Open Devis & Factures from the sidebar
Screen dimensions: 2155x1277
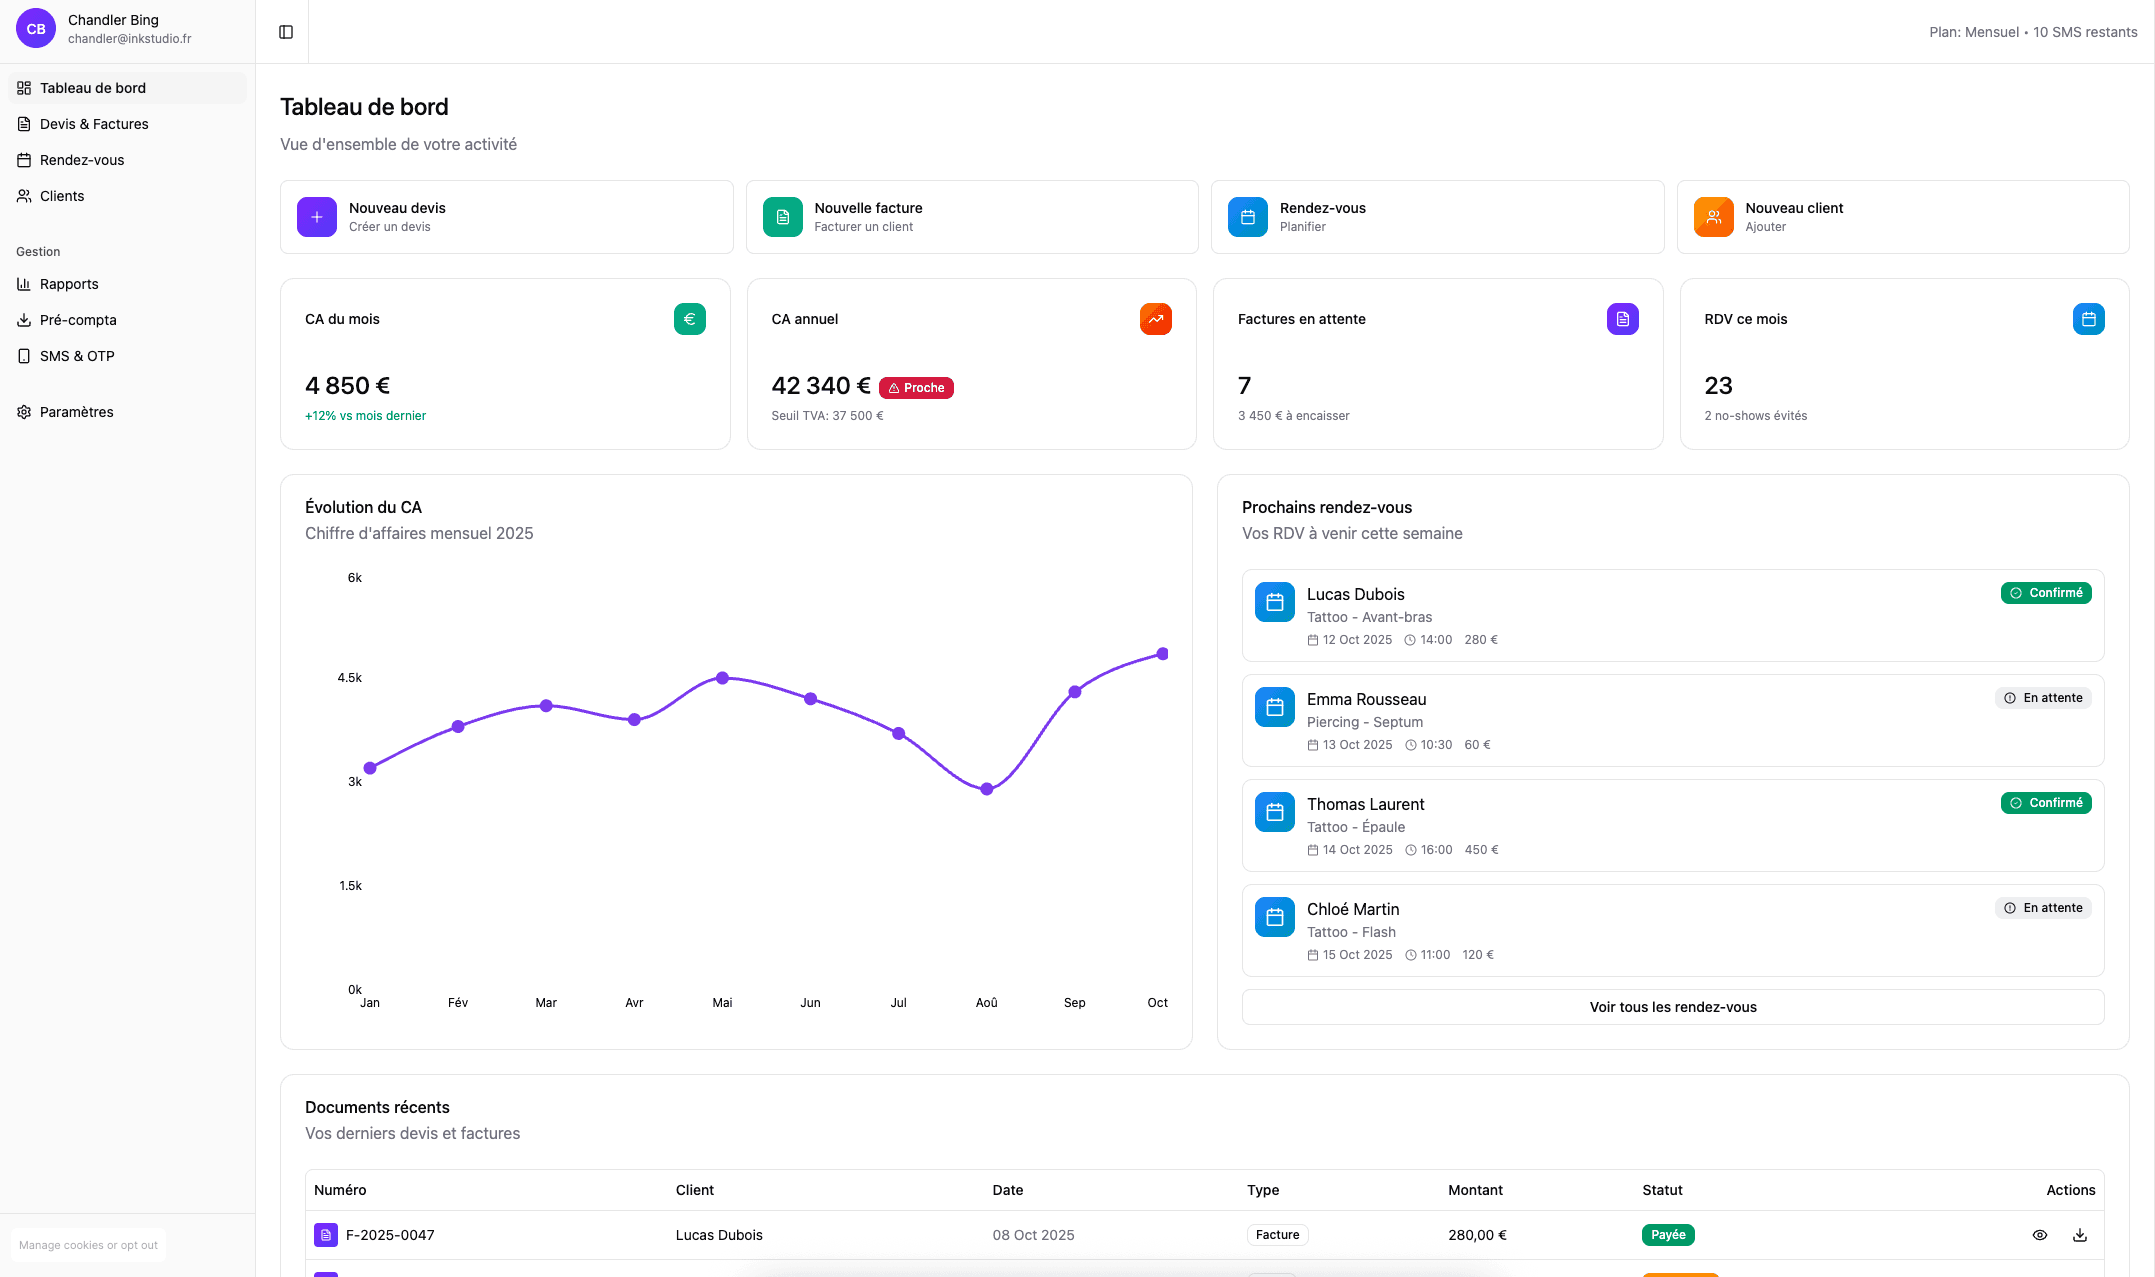[94, 124]
